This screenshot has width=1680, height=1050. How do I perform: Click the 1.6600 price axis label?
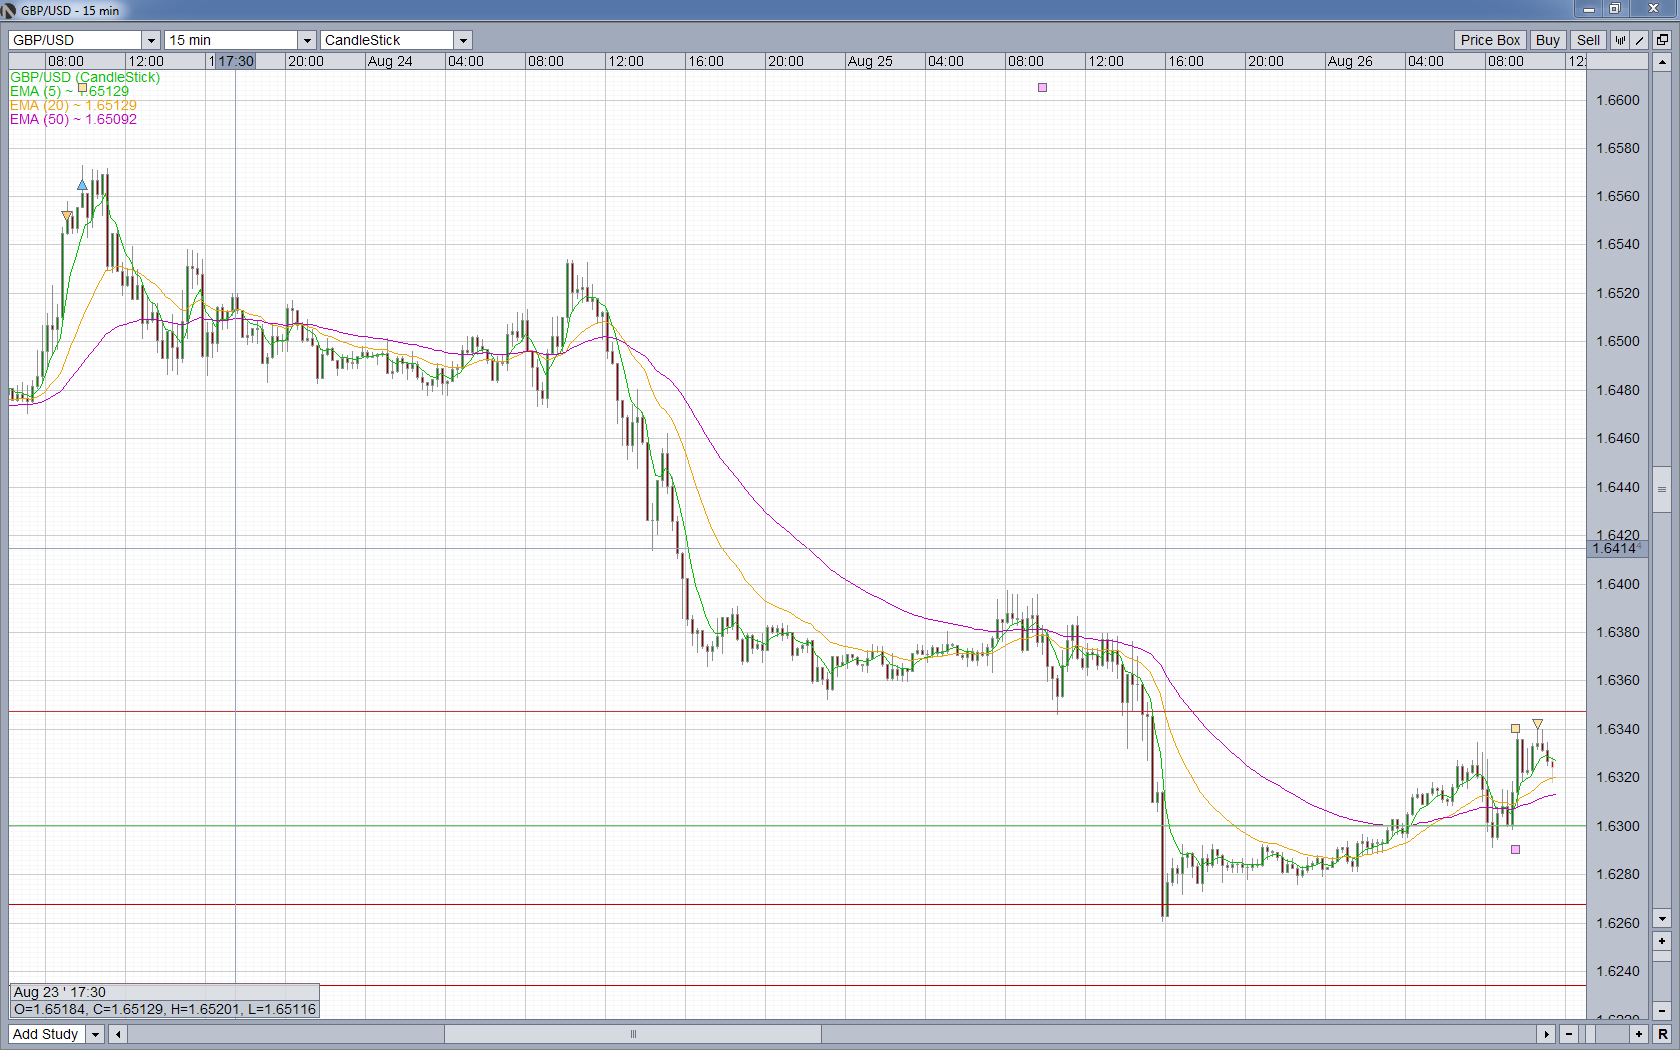[1618, 100]
